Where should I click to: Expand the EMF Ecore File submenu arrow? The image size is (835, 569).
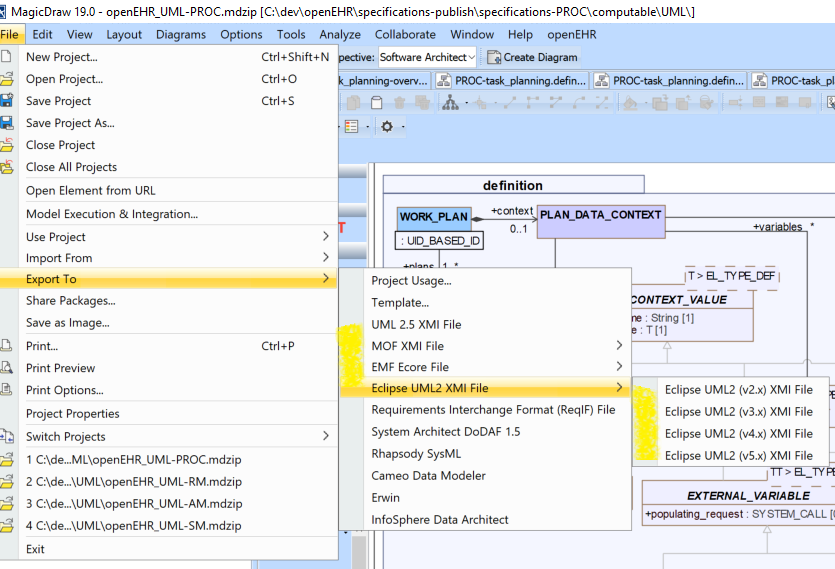tap(619, 366)
